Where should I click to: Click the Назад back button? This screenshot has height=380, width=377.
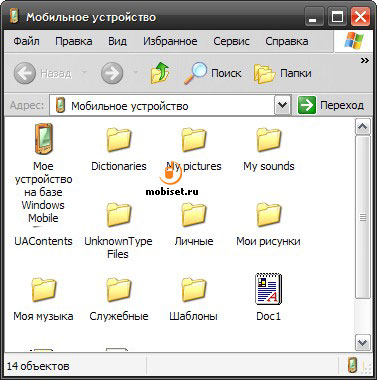point(43,73)
